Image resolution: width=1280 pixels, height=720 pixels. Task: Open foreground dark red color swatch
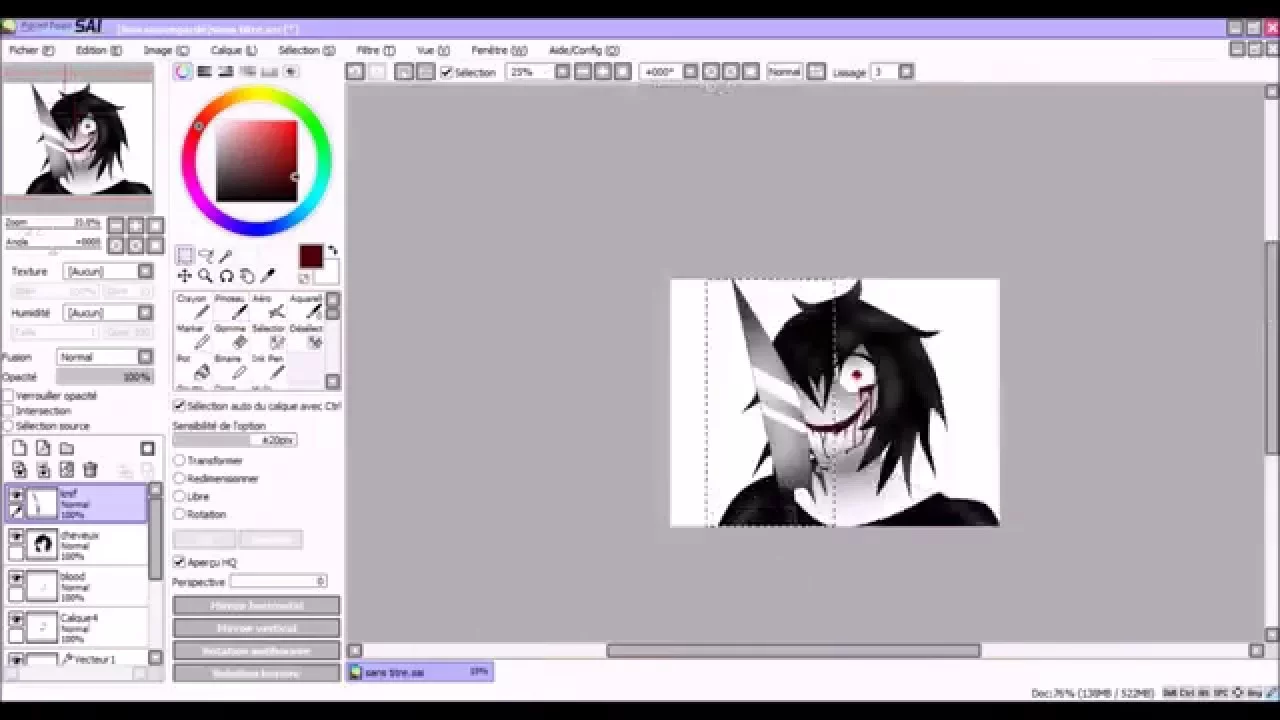(310, 256)
